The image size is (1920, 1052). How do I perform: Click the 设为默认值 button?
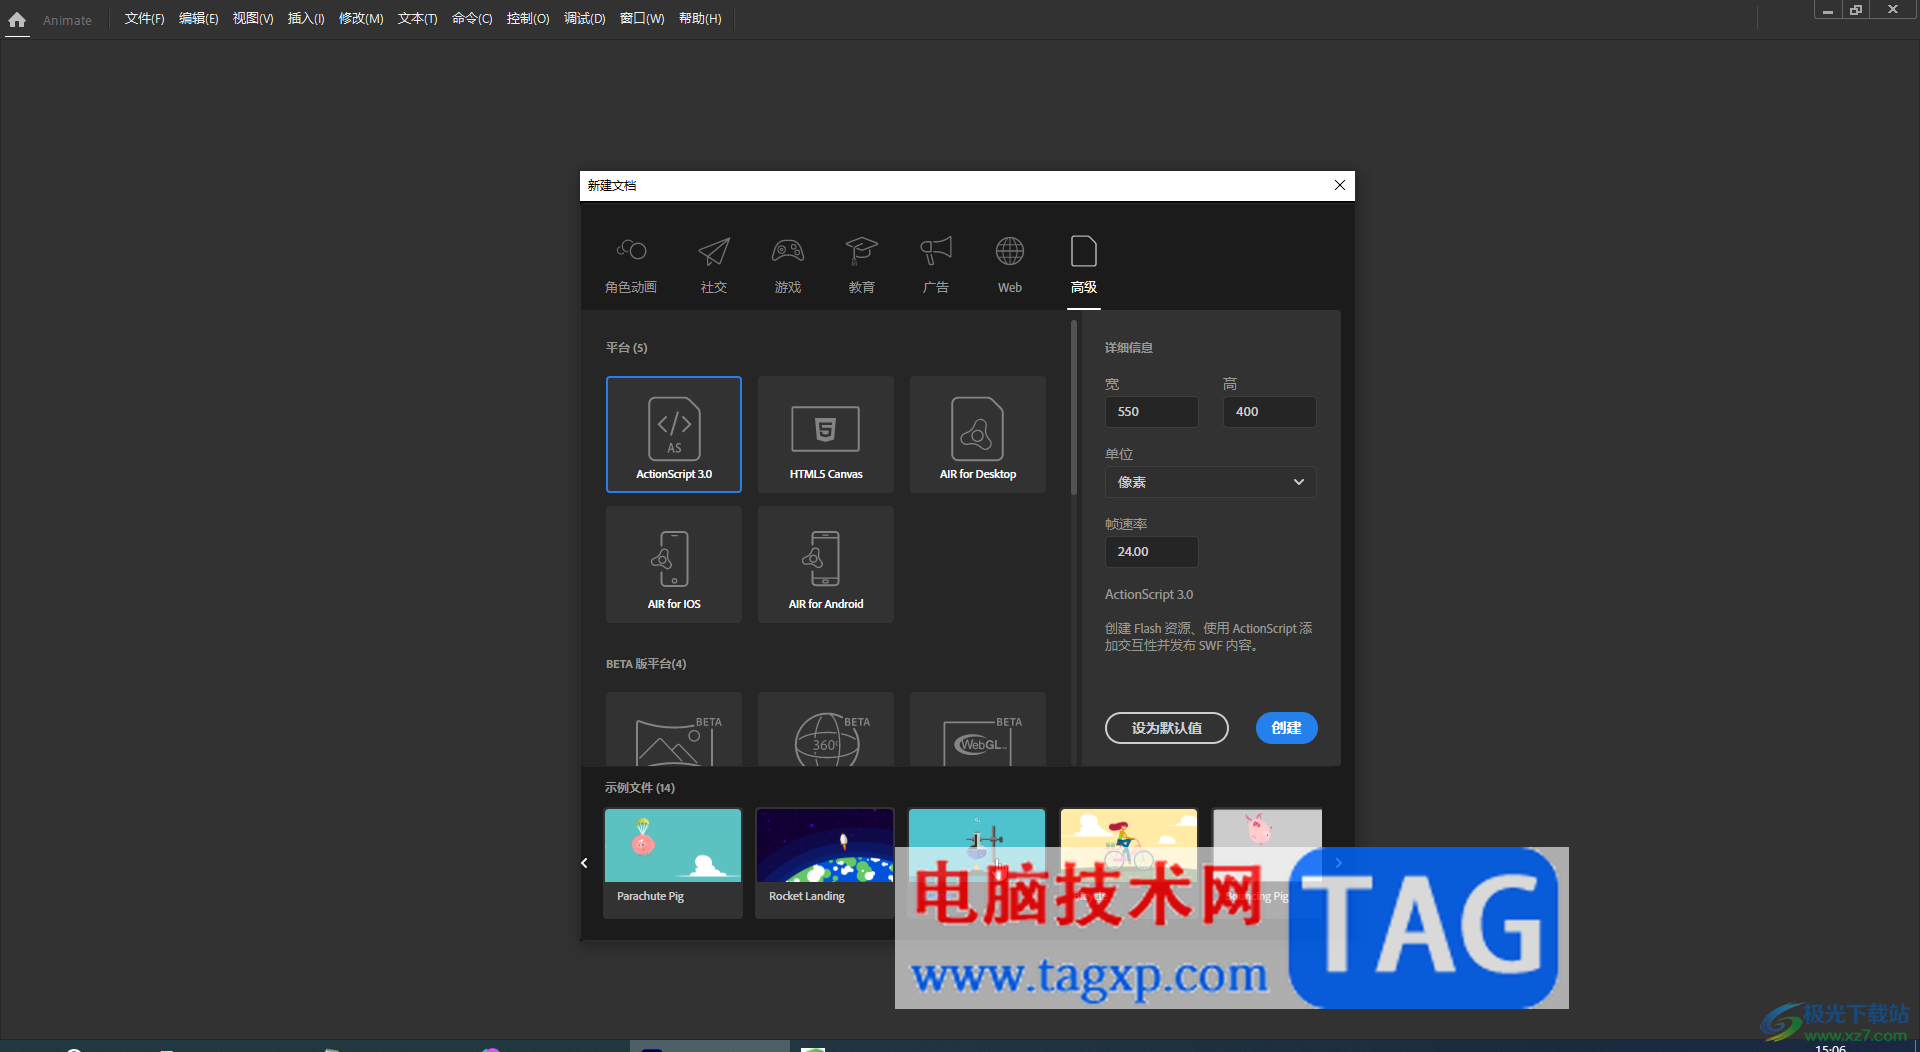click(x=1166, y=728)
